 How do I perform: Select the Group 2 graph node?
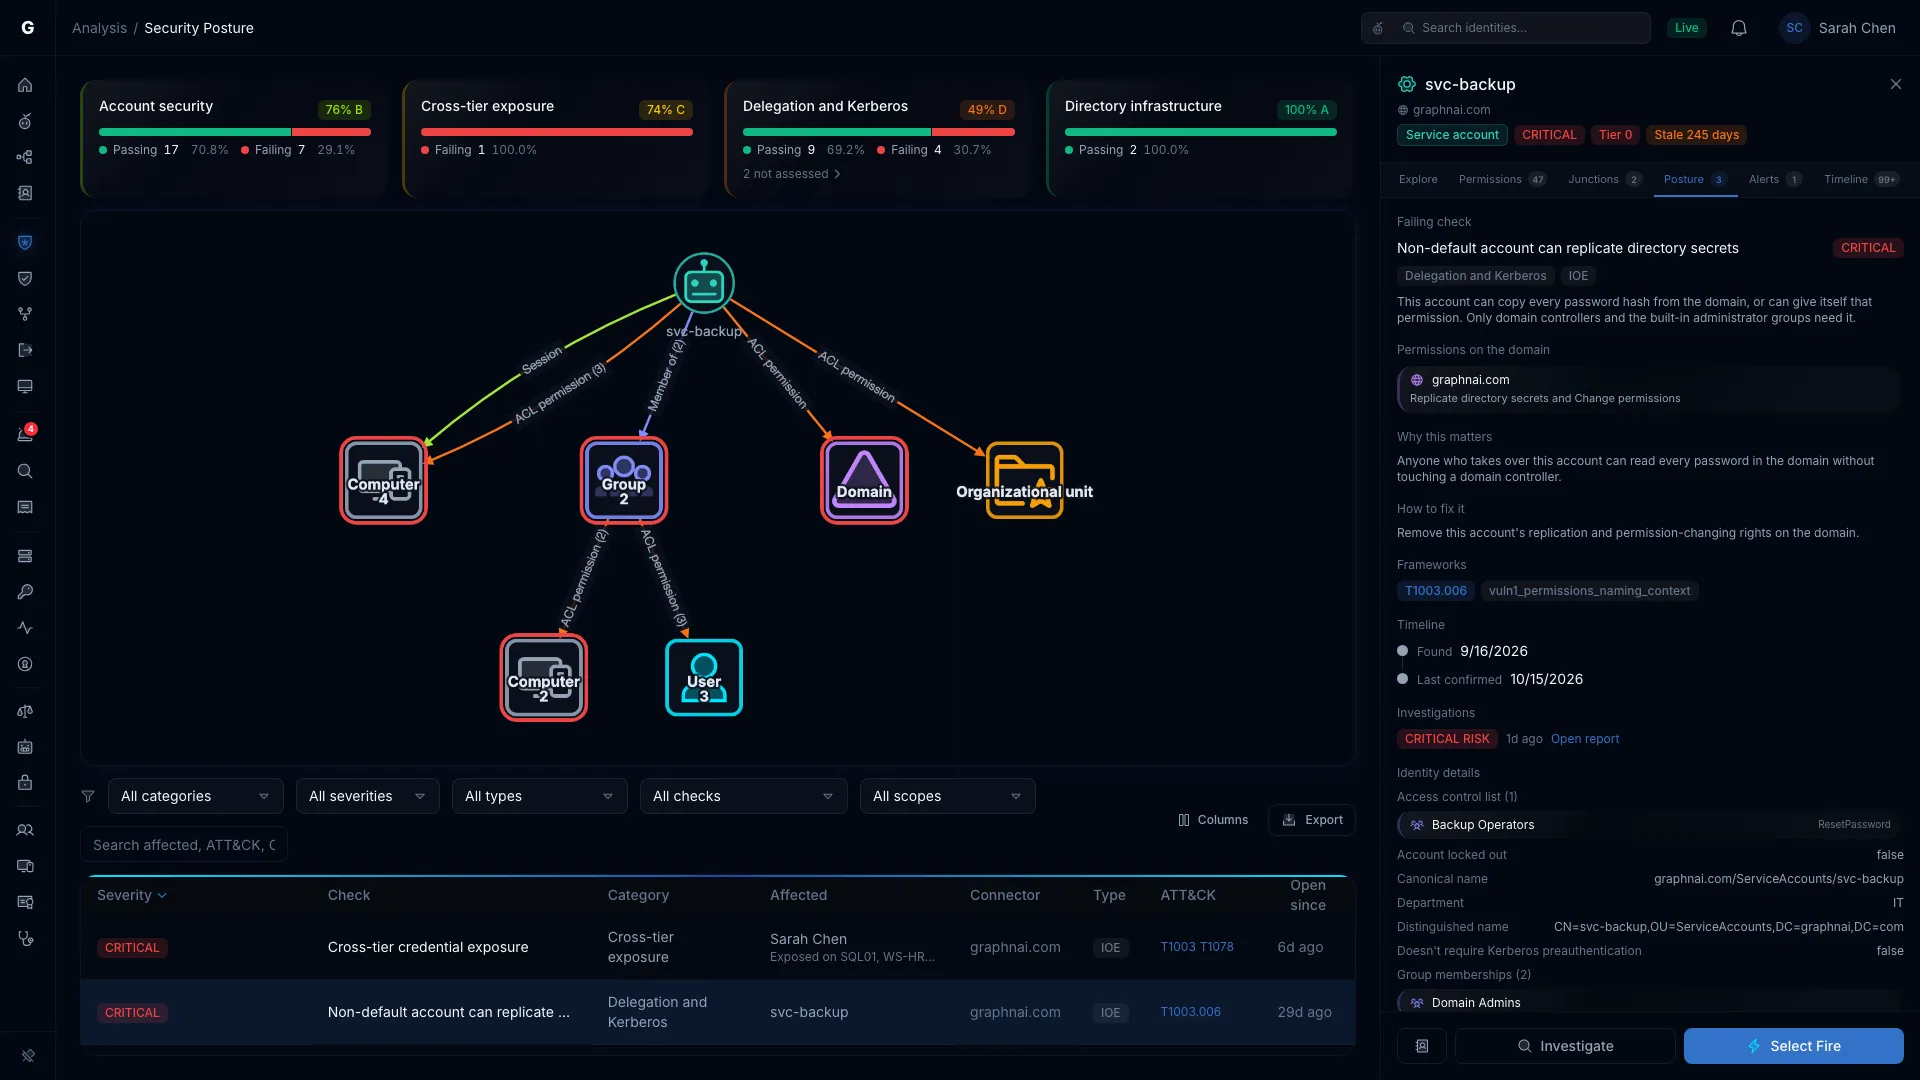(624, 480)
